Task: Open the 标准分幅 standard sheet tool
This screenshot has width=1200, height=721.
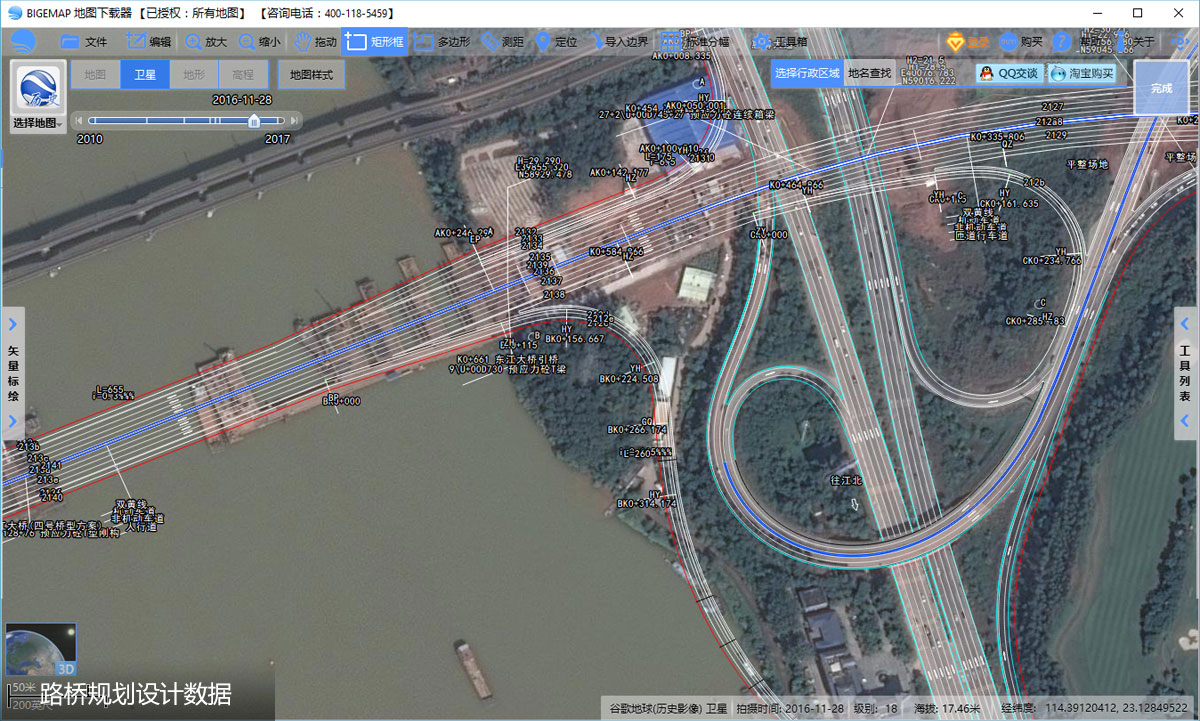Action: [x=695, y=42]
